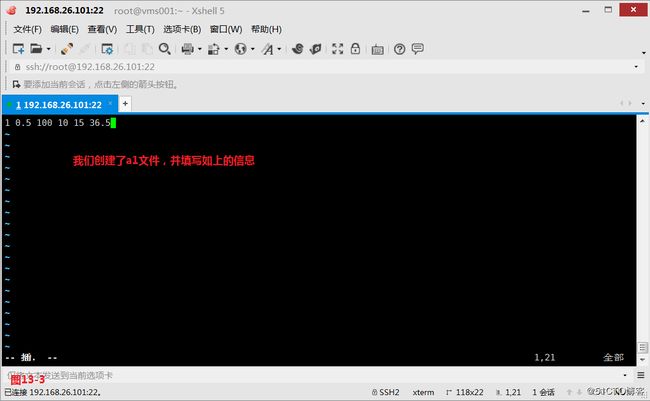Maximize the Xshell window
The height and width of the screenshot is (401, 650).
pyautogui.click(x=608, y=10)
